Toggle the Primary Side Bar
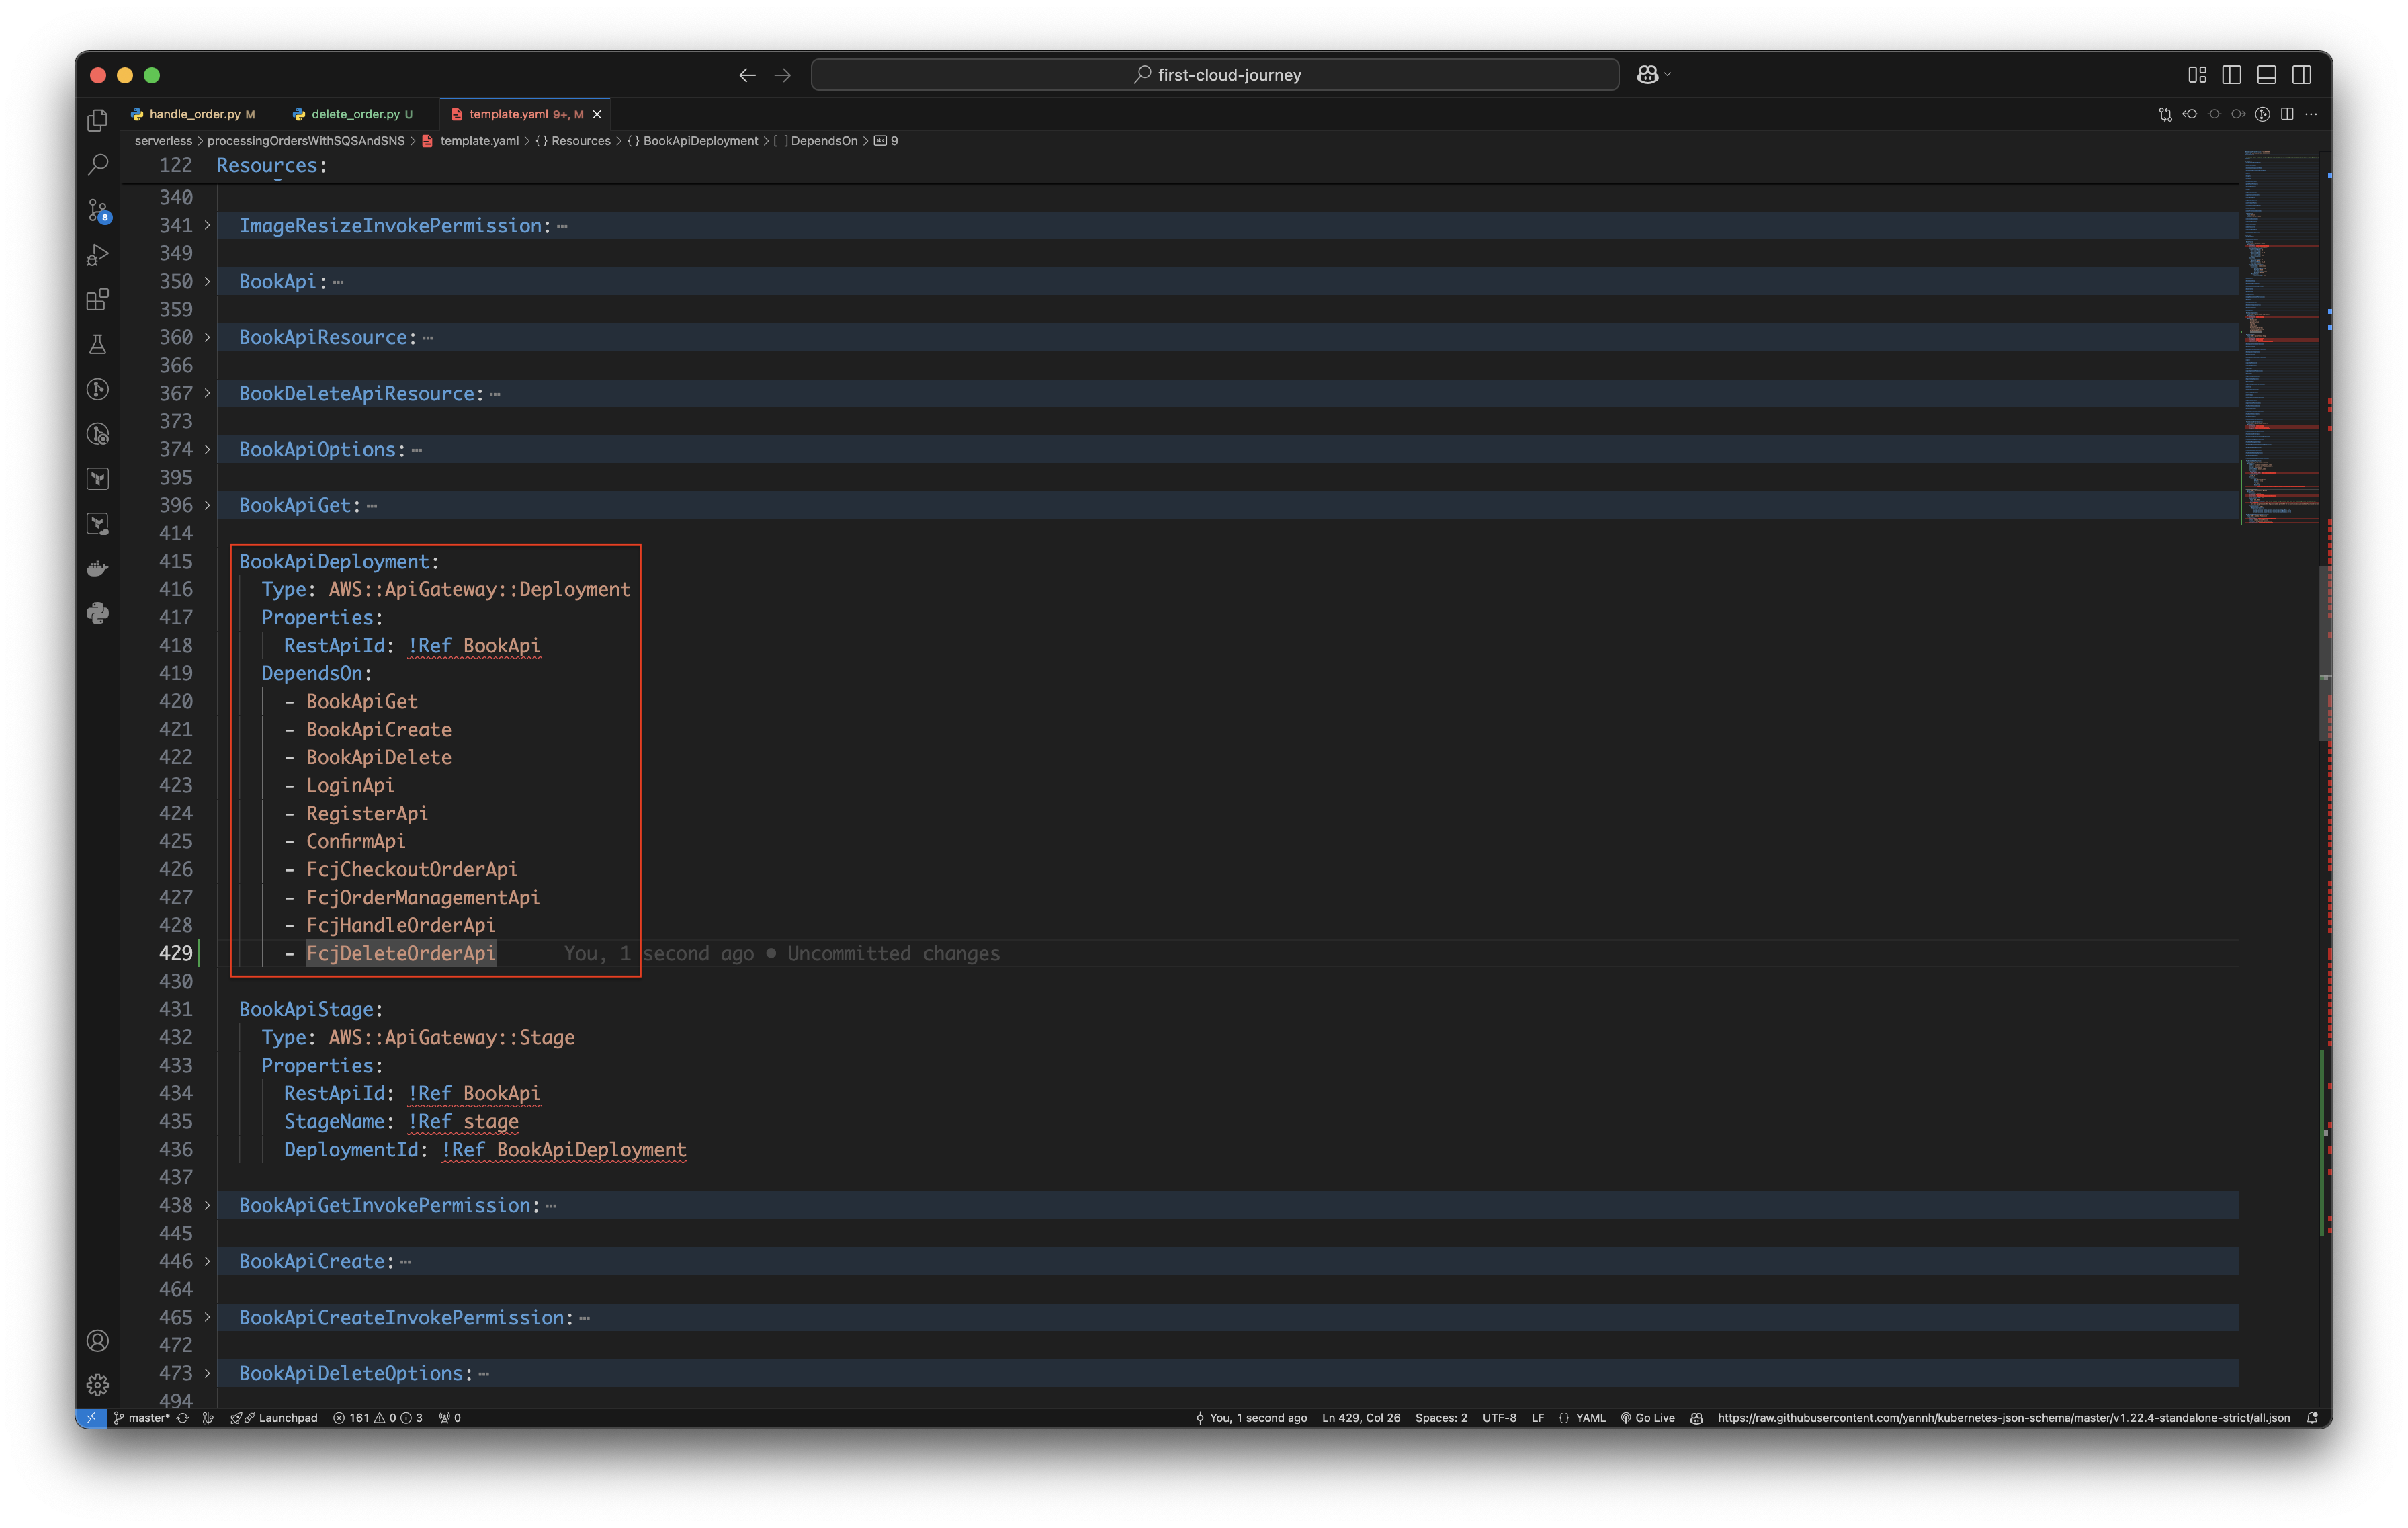This screenshot has height=1528, width=2408. coord(2232,75)
